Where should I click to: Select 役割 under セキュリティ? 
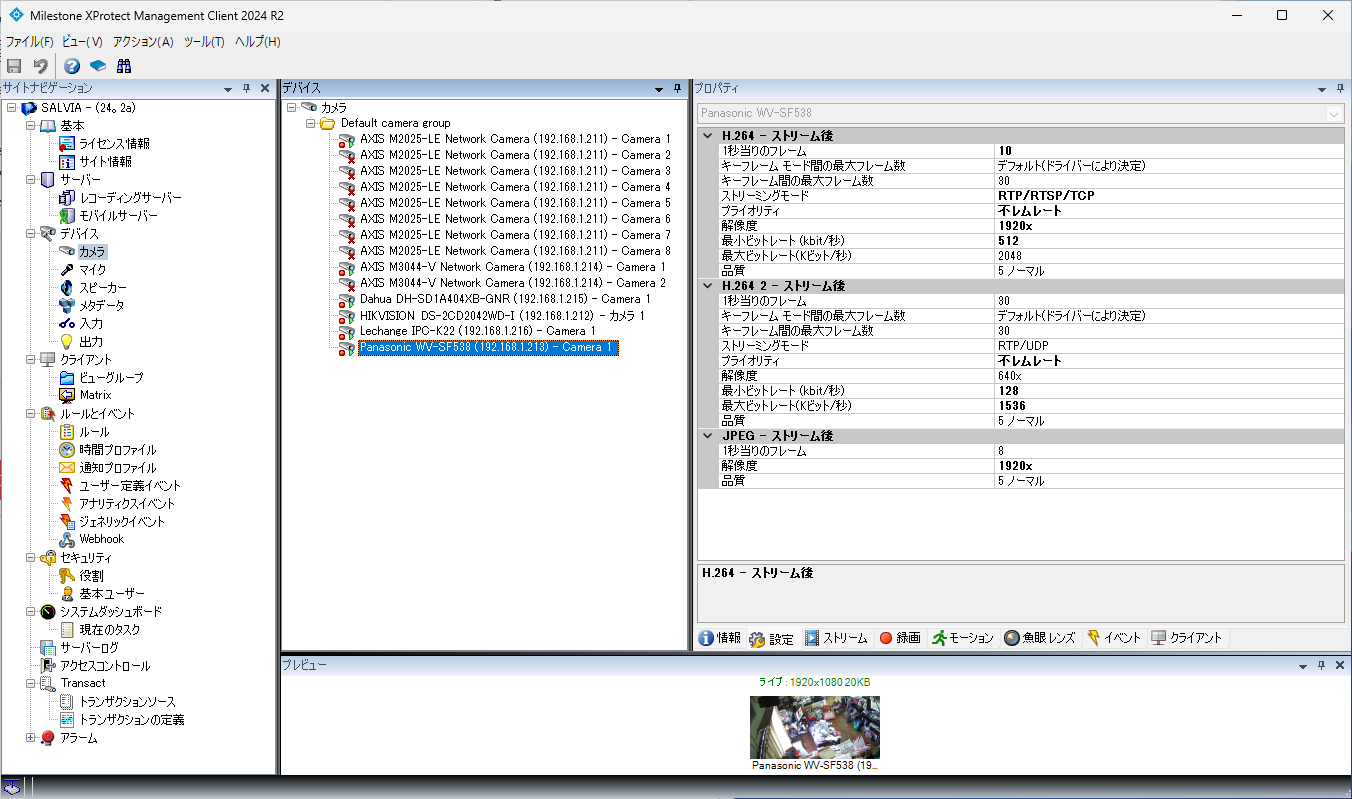click(91, 576)
